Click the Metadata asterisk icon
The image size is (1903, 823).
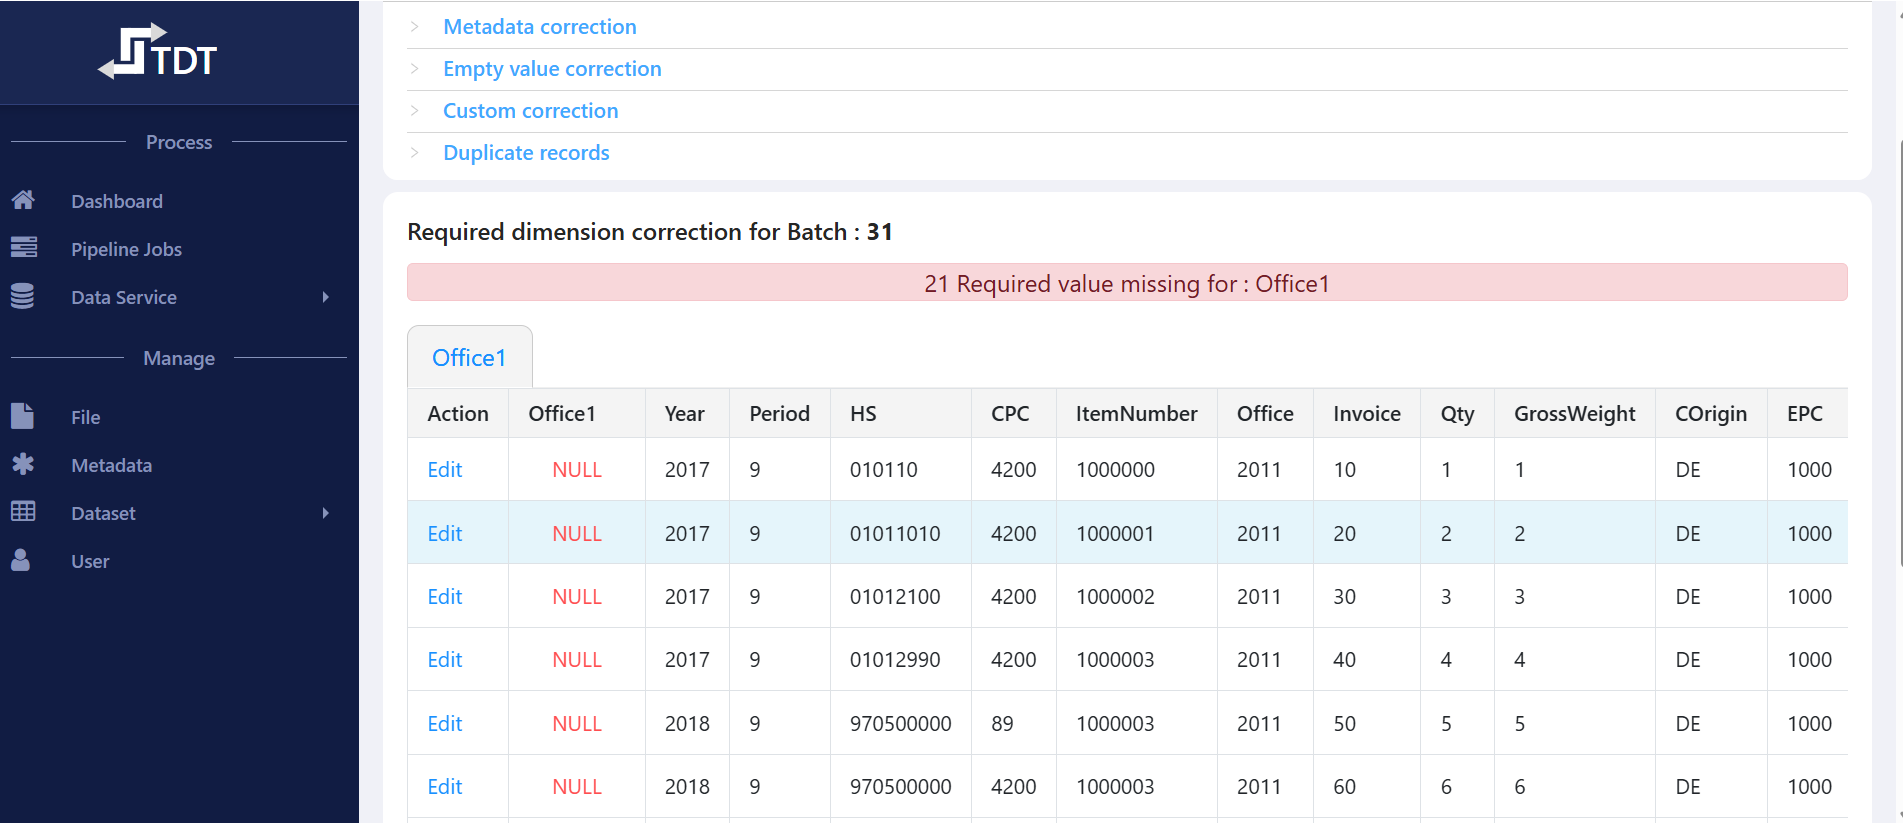point(23,464)
